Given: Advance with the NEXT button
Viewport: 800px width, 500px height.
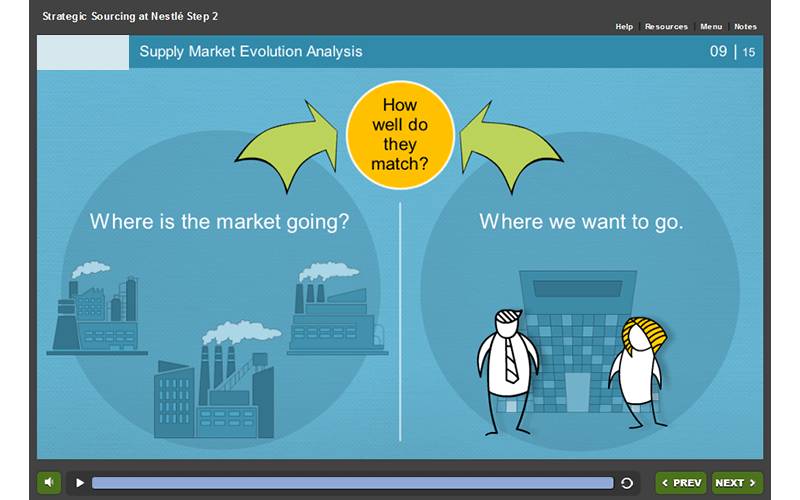Looking at the screenshot, I should pyautogui.click(x=736, y=483).
